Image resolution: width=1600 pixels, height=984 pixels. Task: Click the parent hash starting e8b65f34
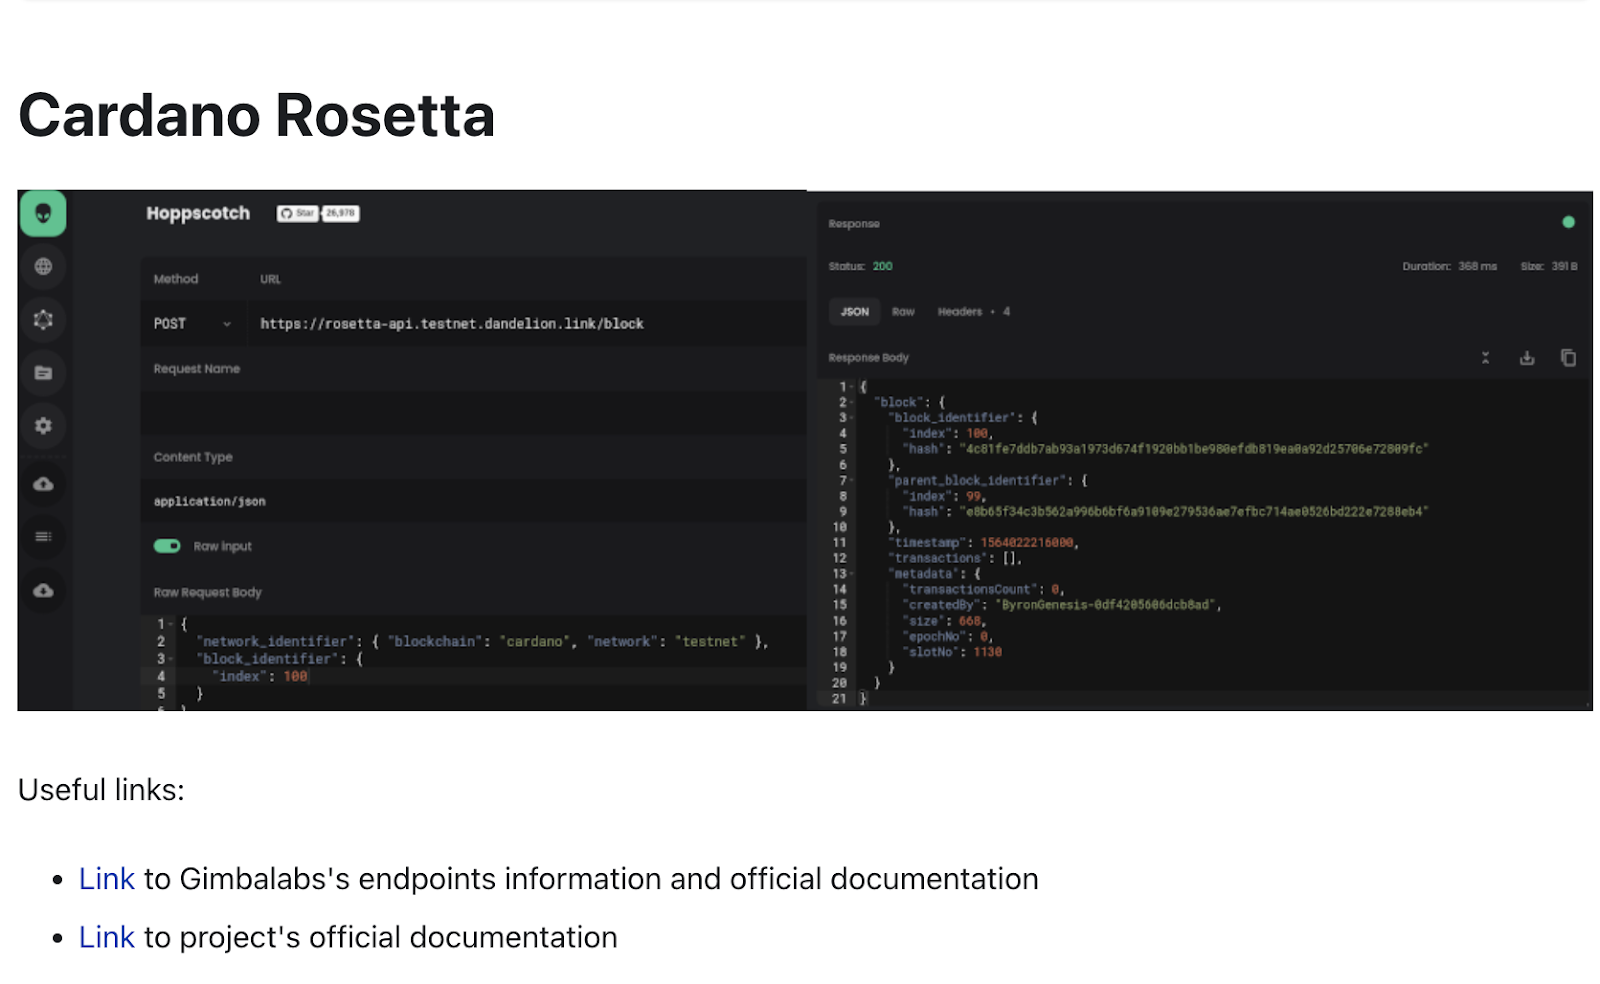click(x=1194, y=512)
